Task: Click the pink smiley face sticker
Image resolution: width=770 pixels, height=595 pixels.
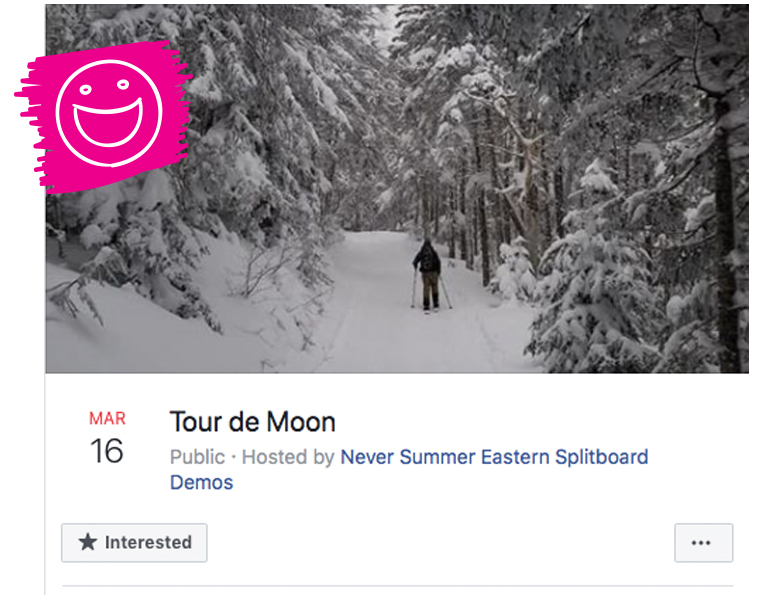Action: [x=104, y=116]
